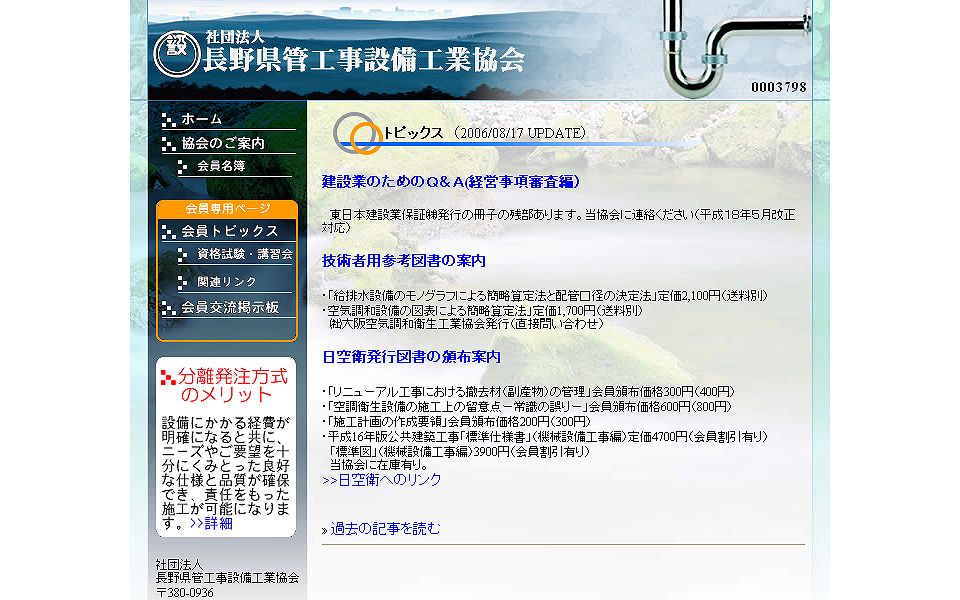Screen dimensions: 960x600
Task: Click checkered bullet icon beside 協会のご案内
Action: (168, 144)
